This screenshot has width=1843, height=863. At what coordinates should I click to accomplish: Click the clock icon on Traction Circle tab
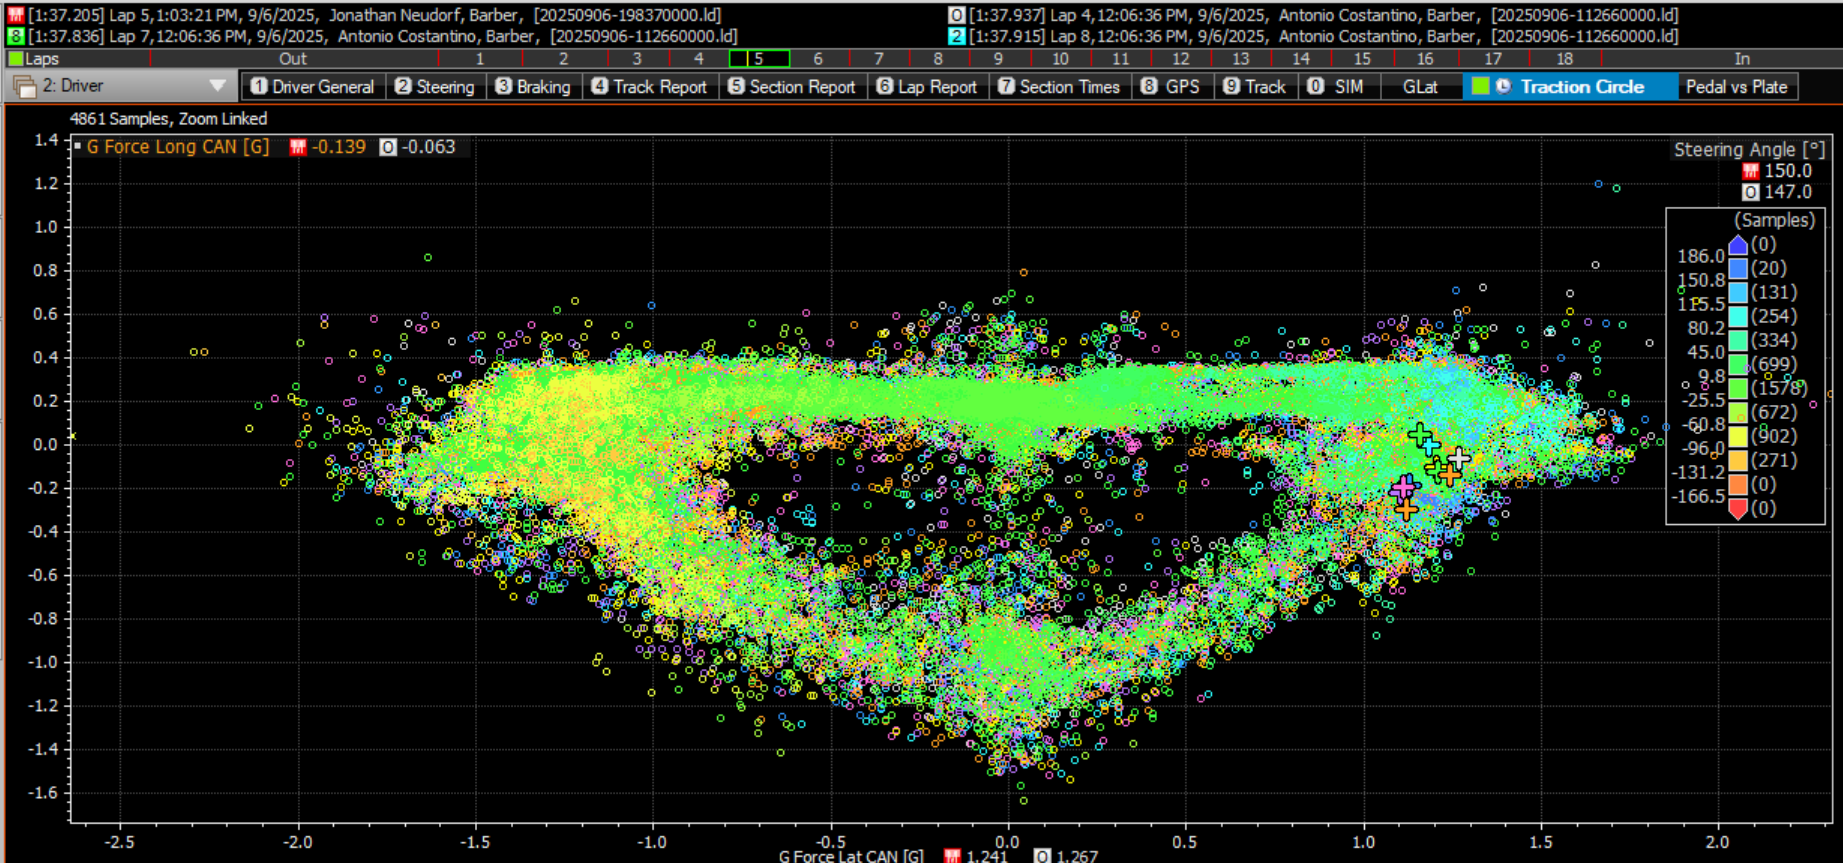[1503, 87]
